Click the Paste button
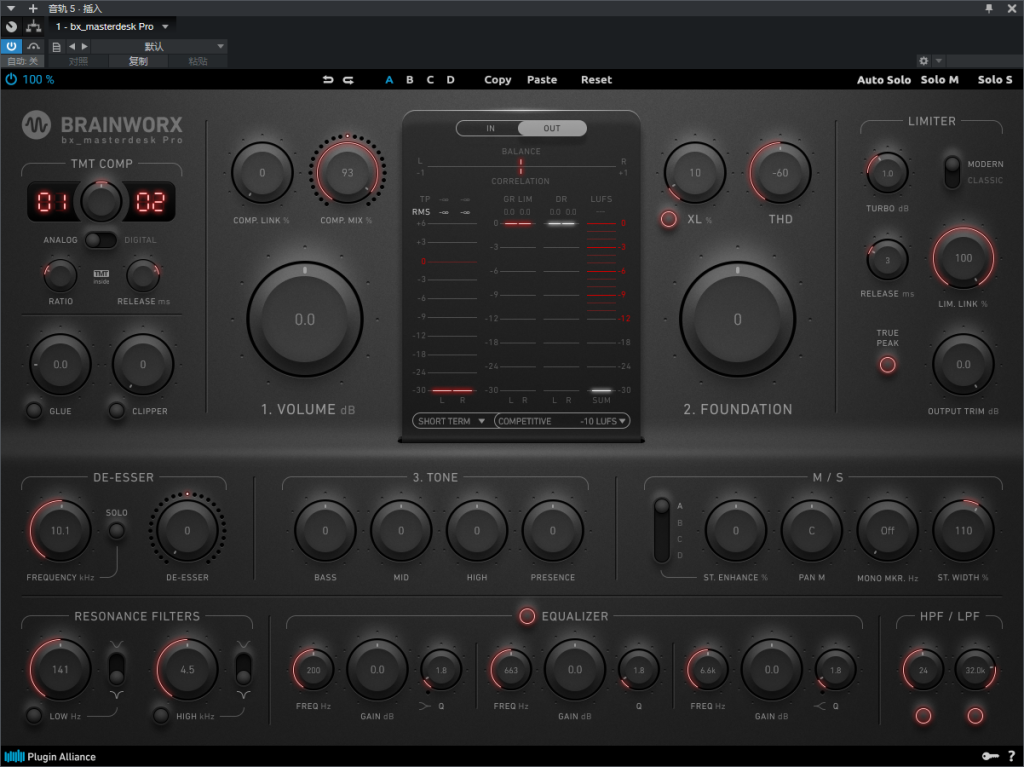The width and height of the screenshot is (1024, 767). 542,80
